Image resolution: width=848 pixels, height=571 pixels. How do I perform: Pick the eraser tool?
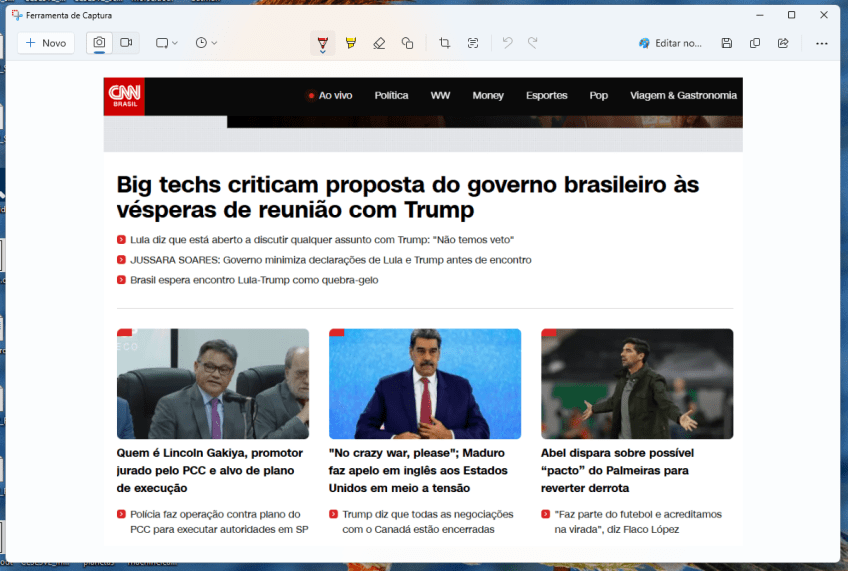[x=379, y=43]
